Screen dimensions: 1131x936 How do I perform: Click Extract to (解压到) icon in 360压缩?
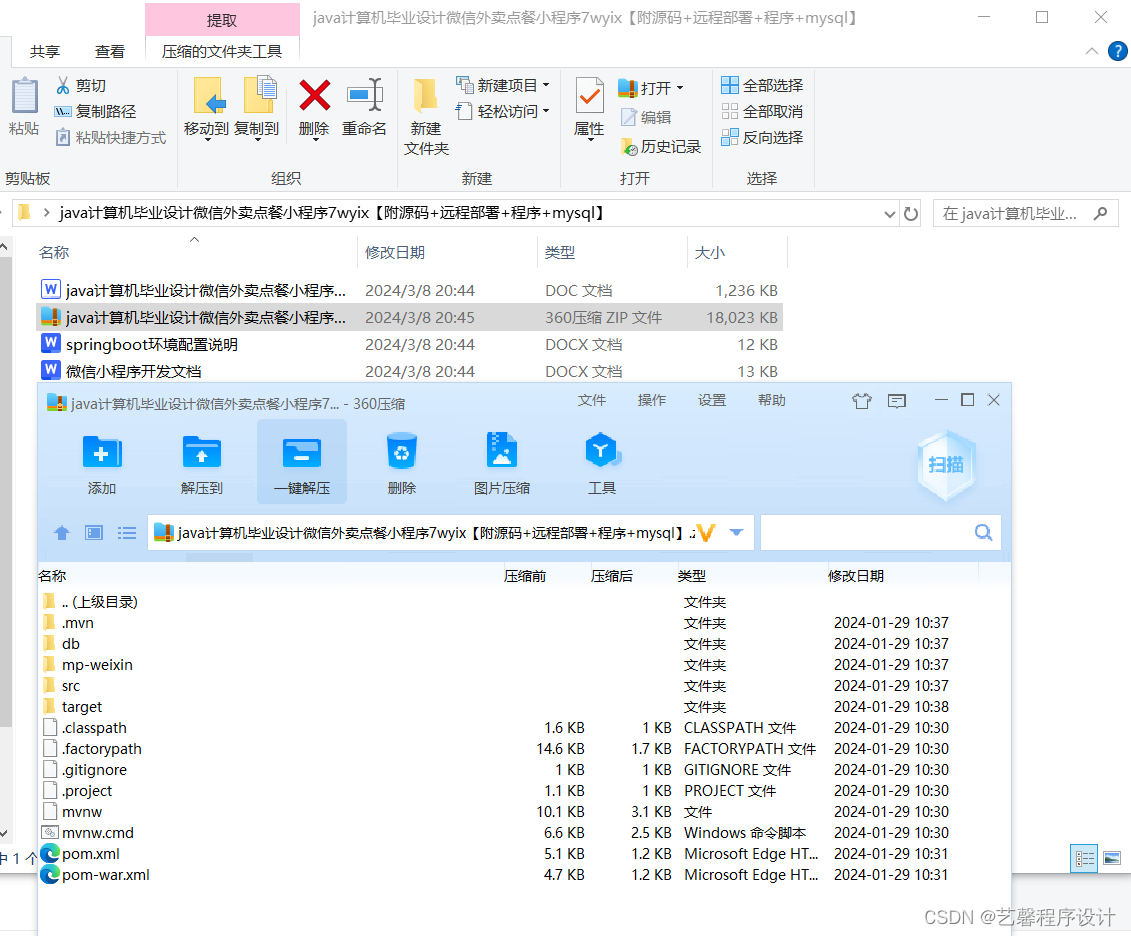202,454
